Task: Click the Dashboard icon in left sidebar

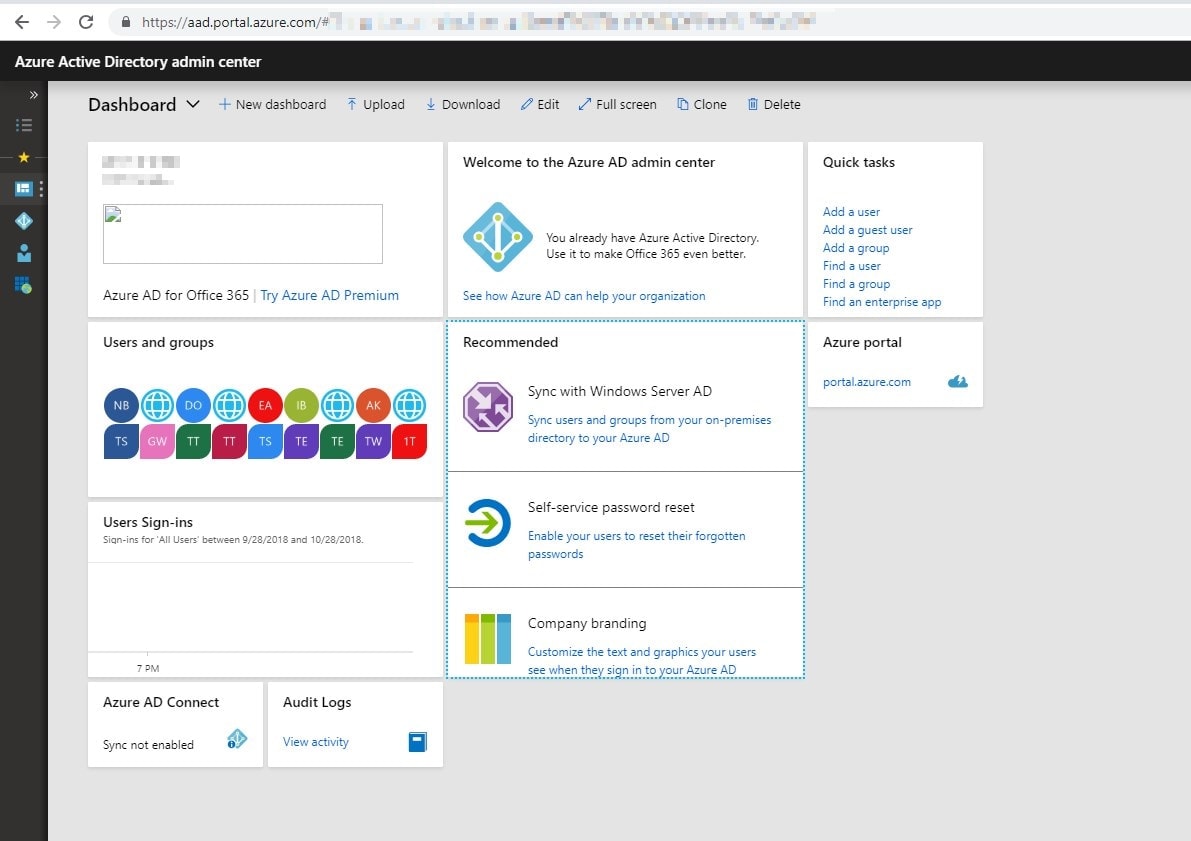Action: [24, 188]
